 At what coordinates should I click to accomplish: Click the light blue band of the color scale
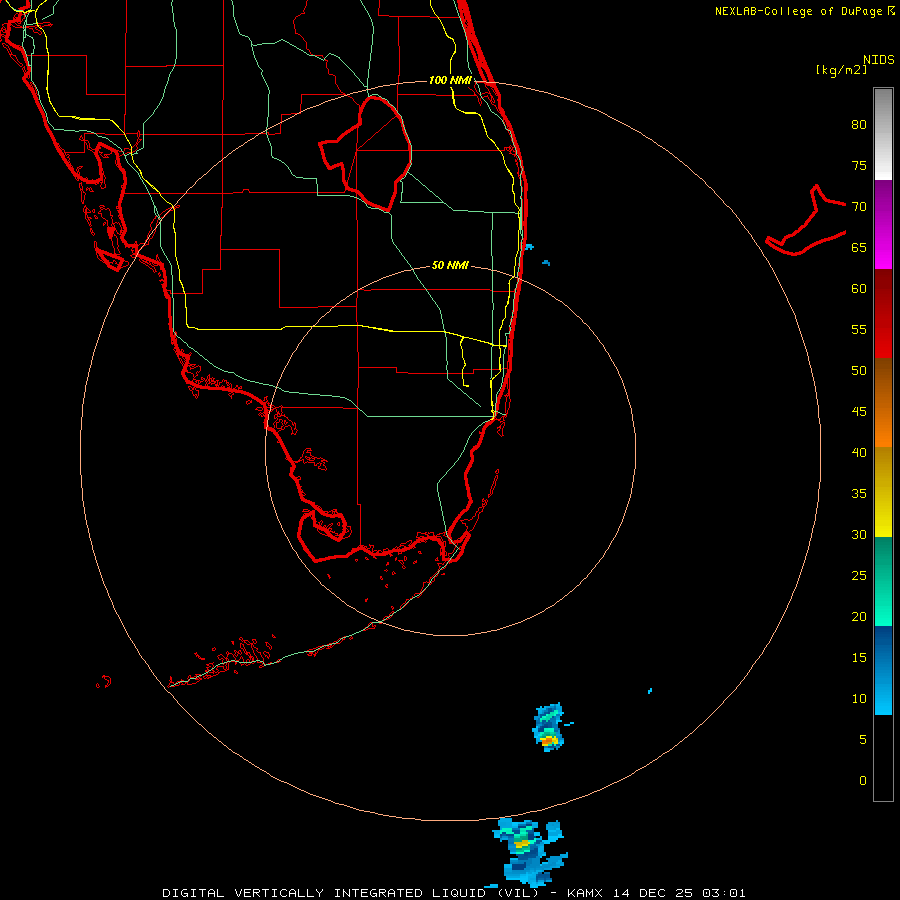pos(883,670)
